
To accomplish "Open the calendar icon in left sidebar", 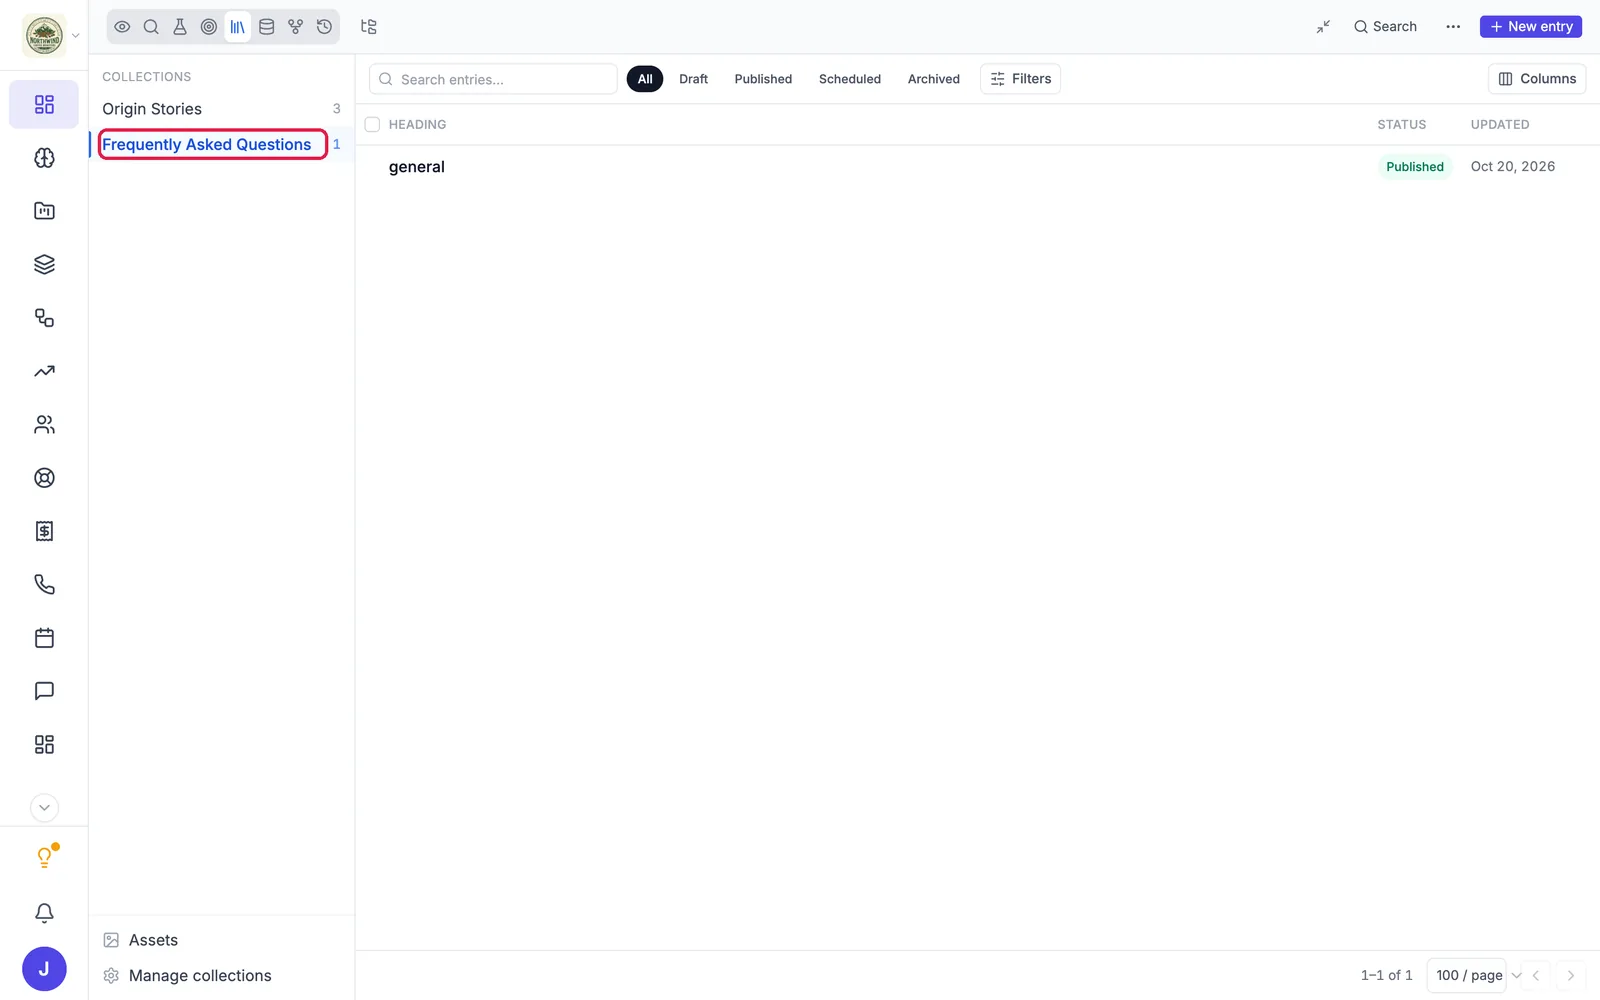I will coord(44,638).
